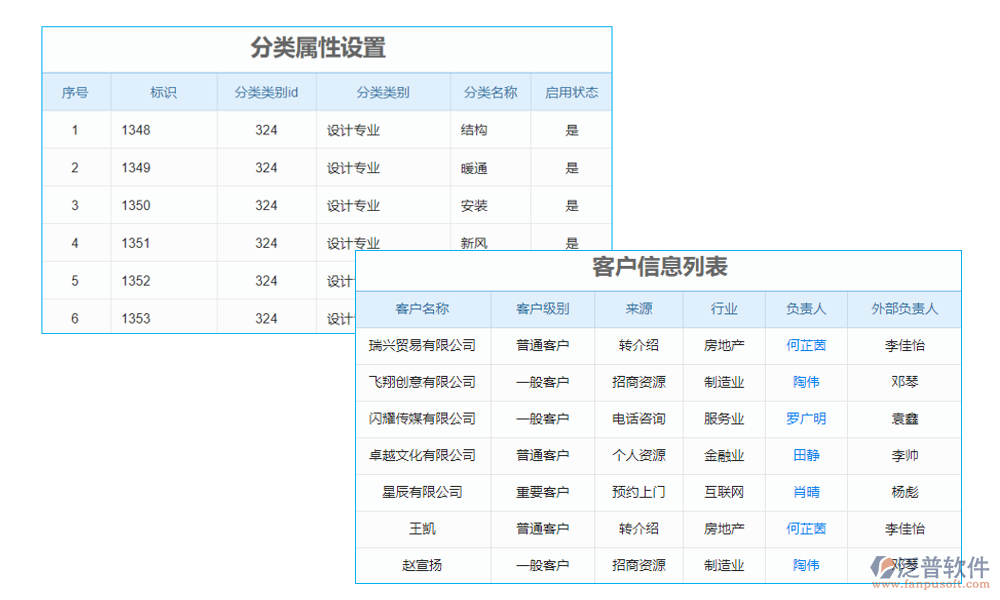Click the 来源 column header
1000x600 pixels.
[x=639, y=309]
